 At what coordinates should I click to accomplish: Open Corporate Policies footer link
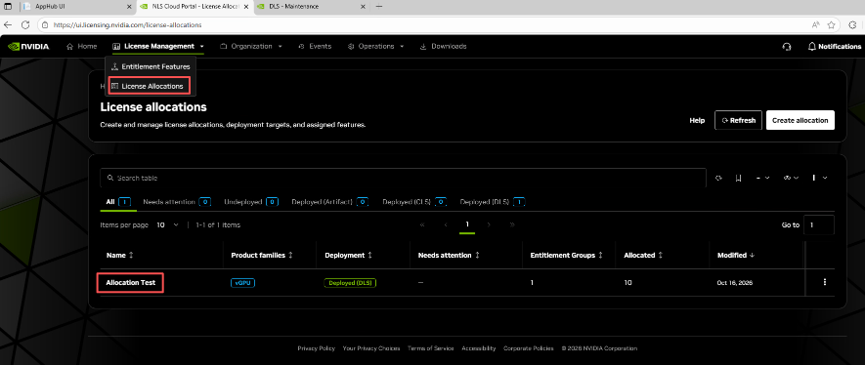528,348
